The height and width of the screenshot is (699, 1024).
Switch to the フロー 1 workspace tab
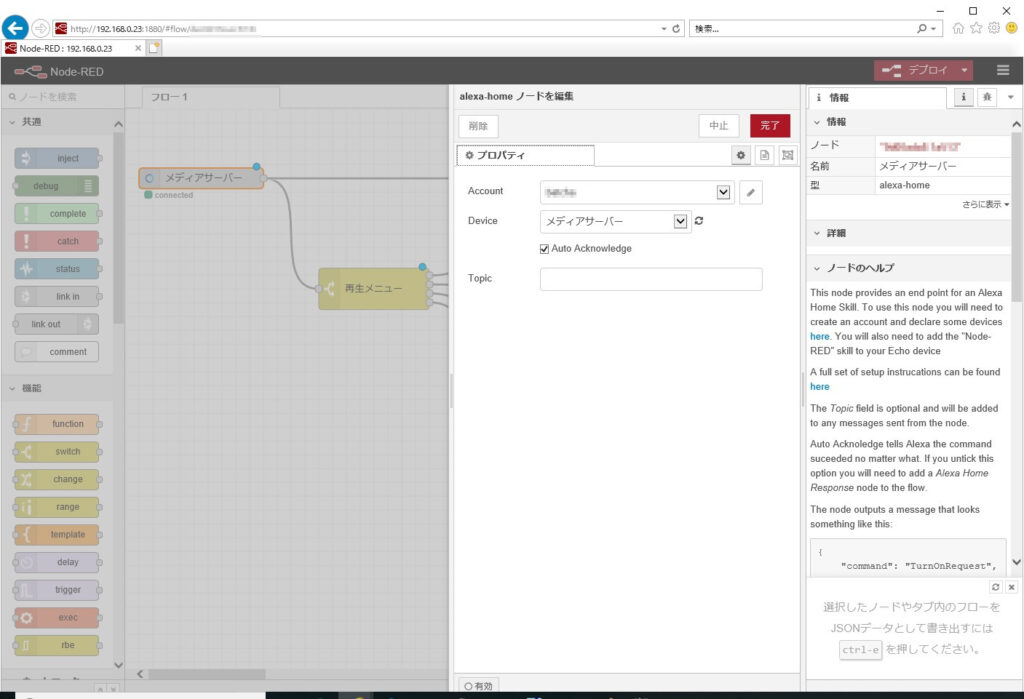coord(211,97)
